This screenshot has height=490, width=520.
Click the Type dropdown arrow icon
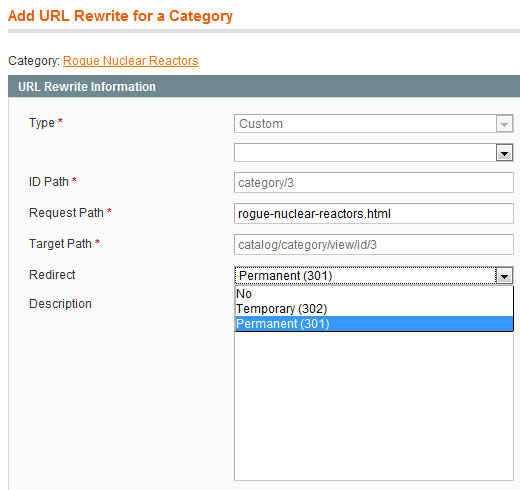click(x=504, y=124)
